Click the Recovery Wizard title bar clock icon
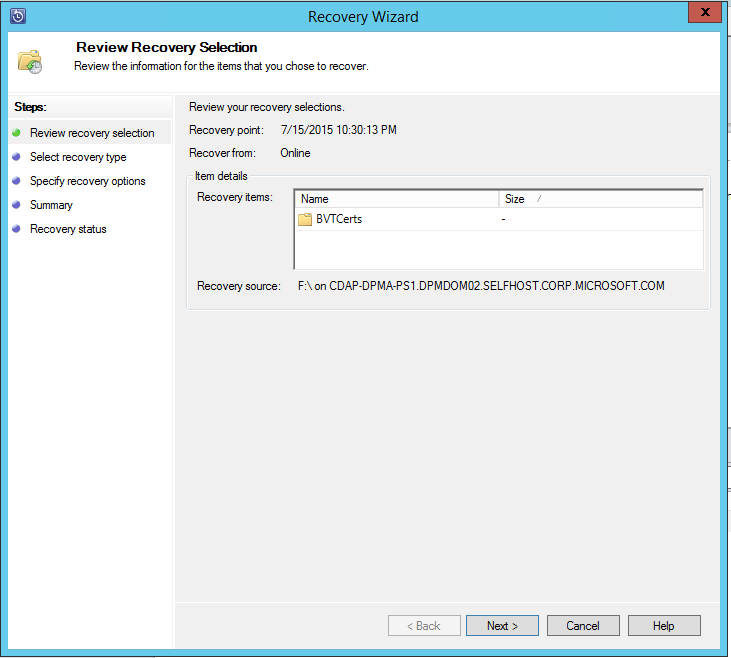The image size is (731, 658). coord(18,16)
